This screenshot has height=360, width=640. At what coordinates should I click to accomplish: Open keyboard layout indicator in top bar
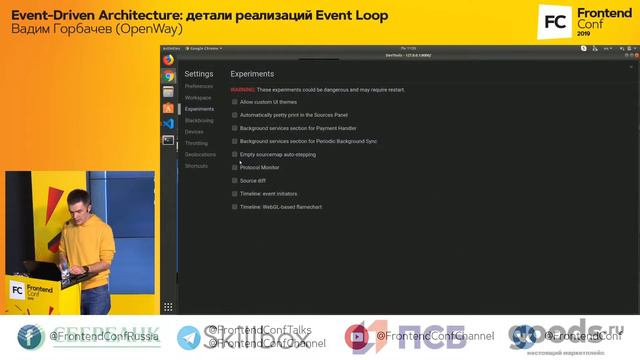click(x=608, y=49)
